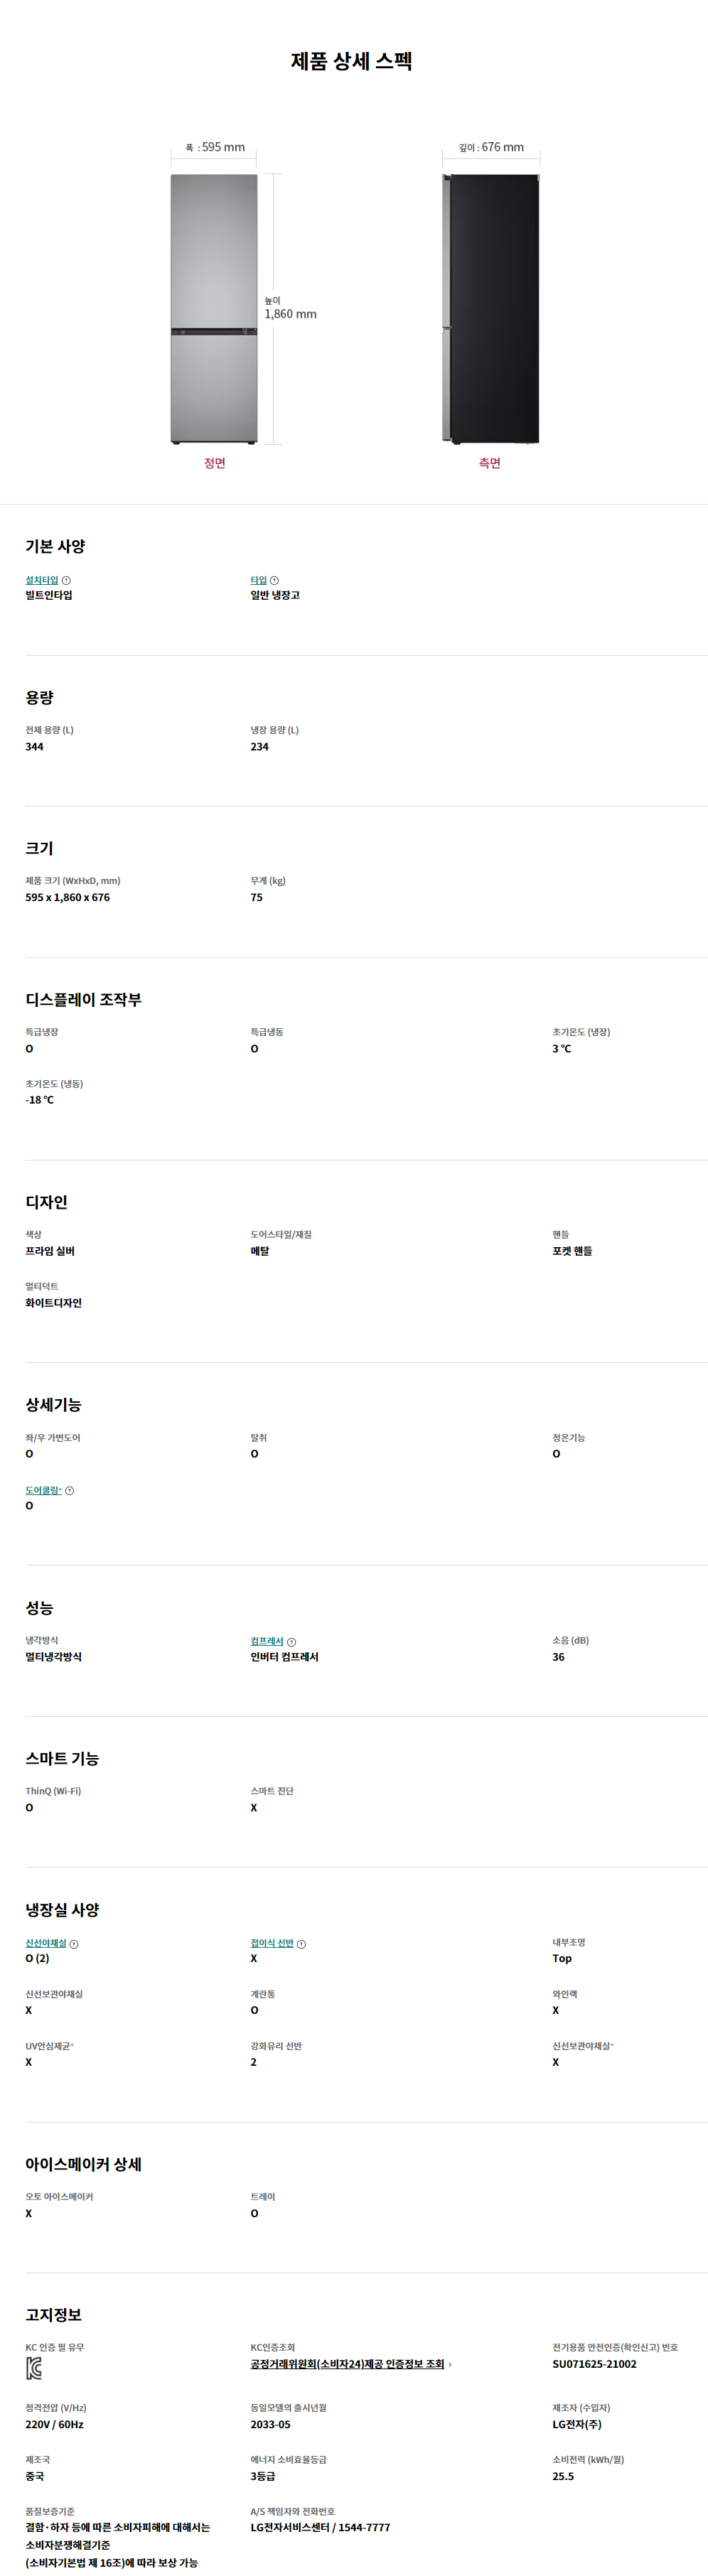Open the 접이식 선반 term link
Screen dimensions: 708x2576
tap(272, 1943)
